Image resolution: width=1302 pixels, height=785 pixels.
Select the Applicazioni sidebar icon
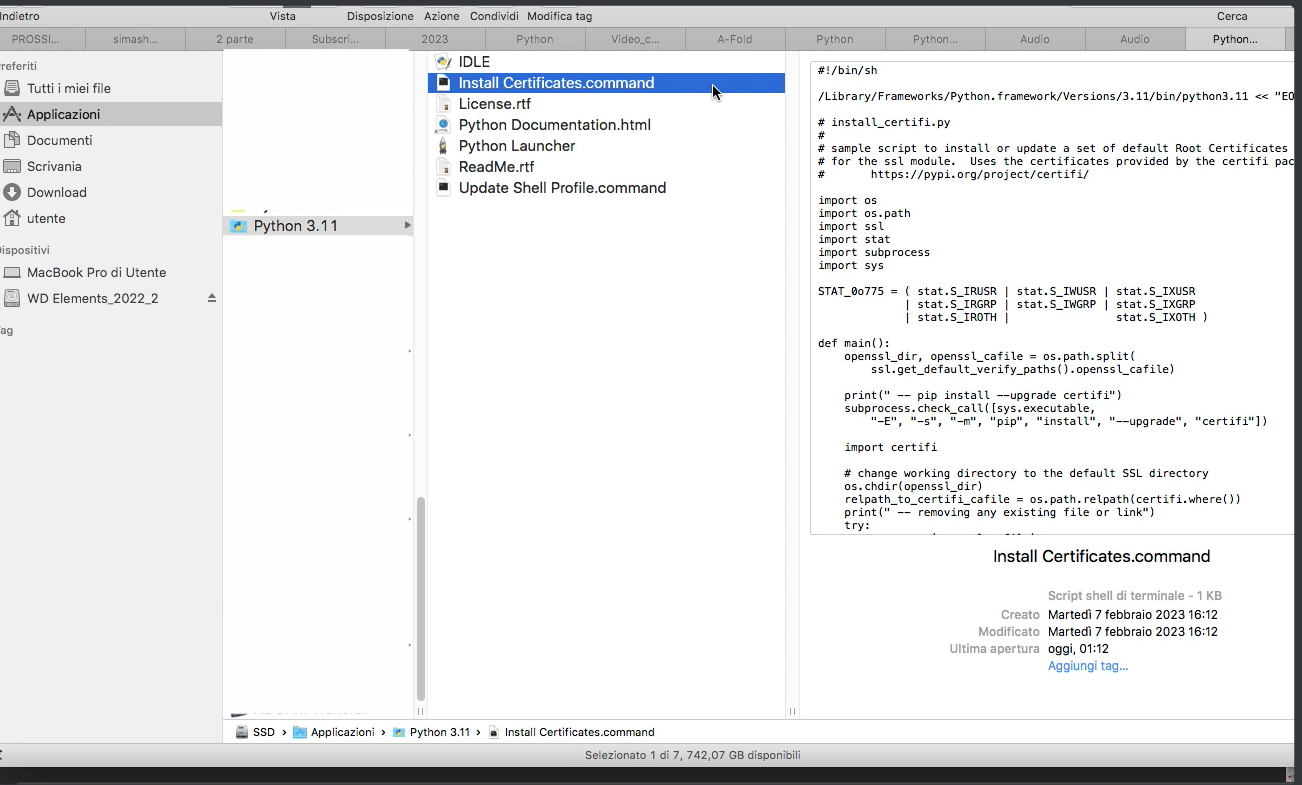(x=12, y=114)
